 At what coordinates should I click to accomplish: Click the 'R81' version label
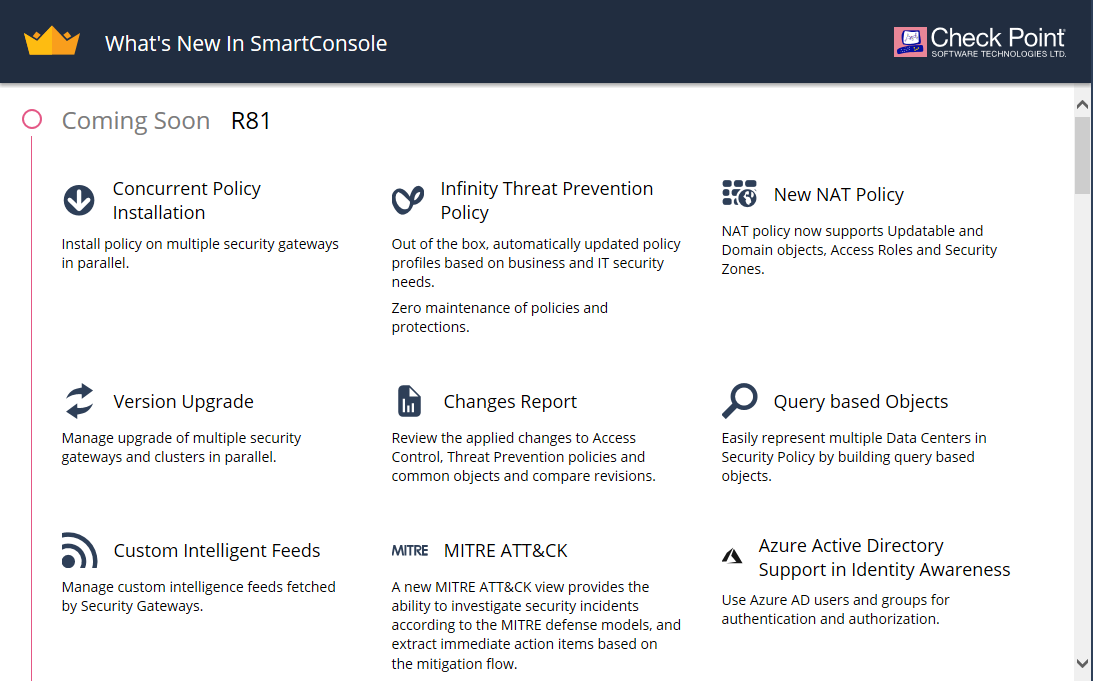(251, 121)
